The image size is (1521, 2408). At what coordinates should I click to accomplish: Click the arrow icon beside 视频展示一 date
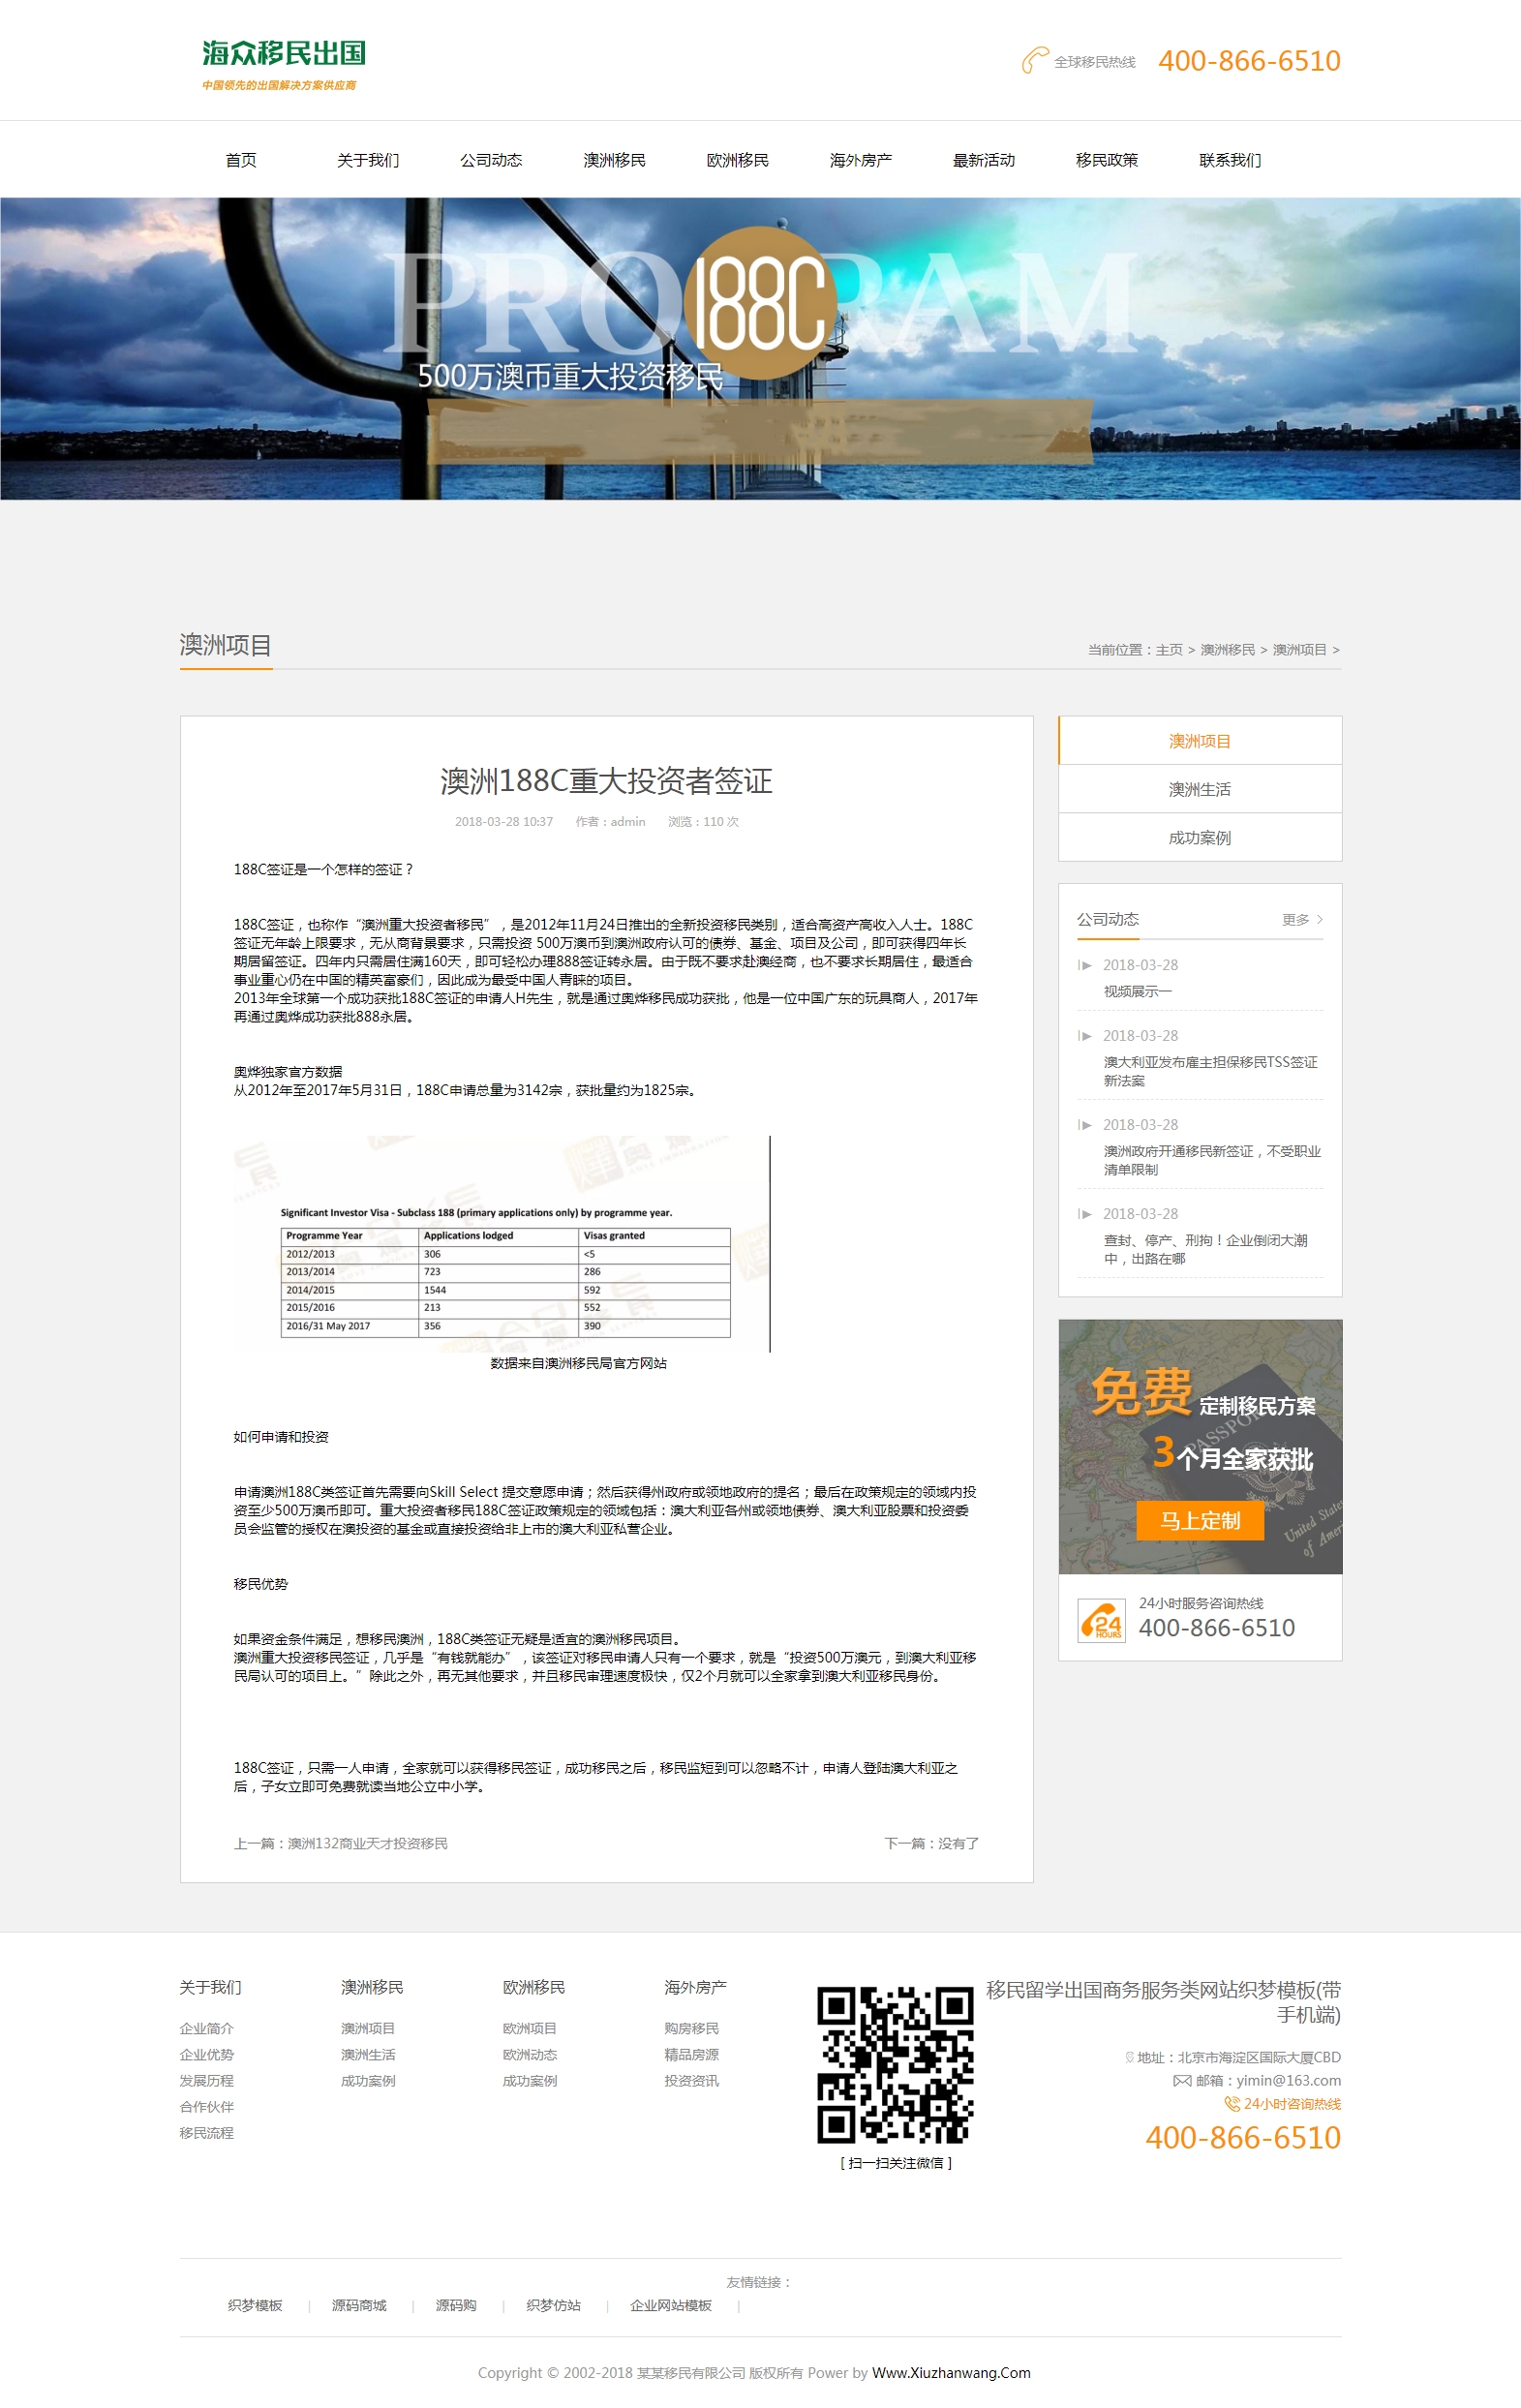pos(1085,965)
